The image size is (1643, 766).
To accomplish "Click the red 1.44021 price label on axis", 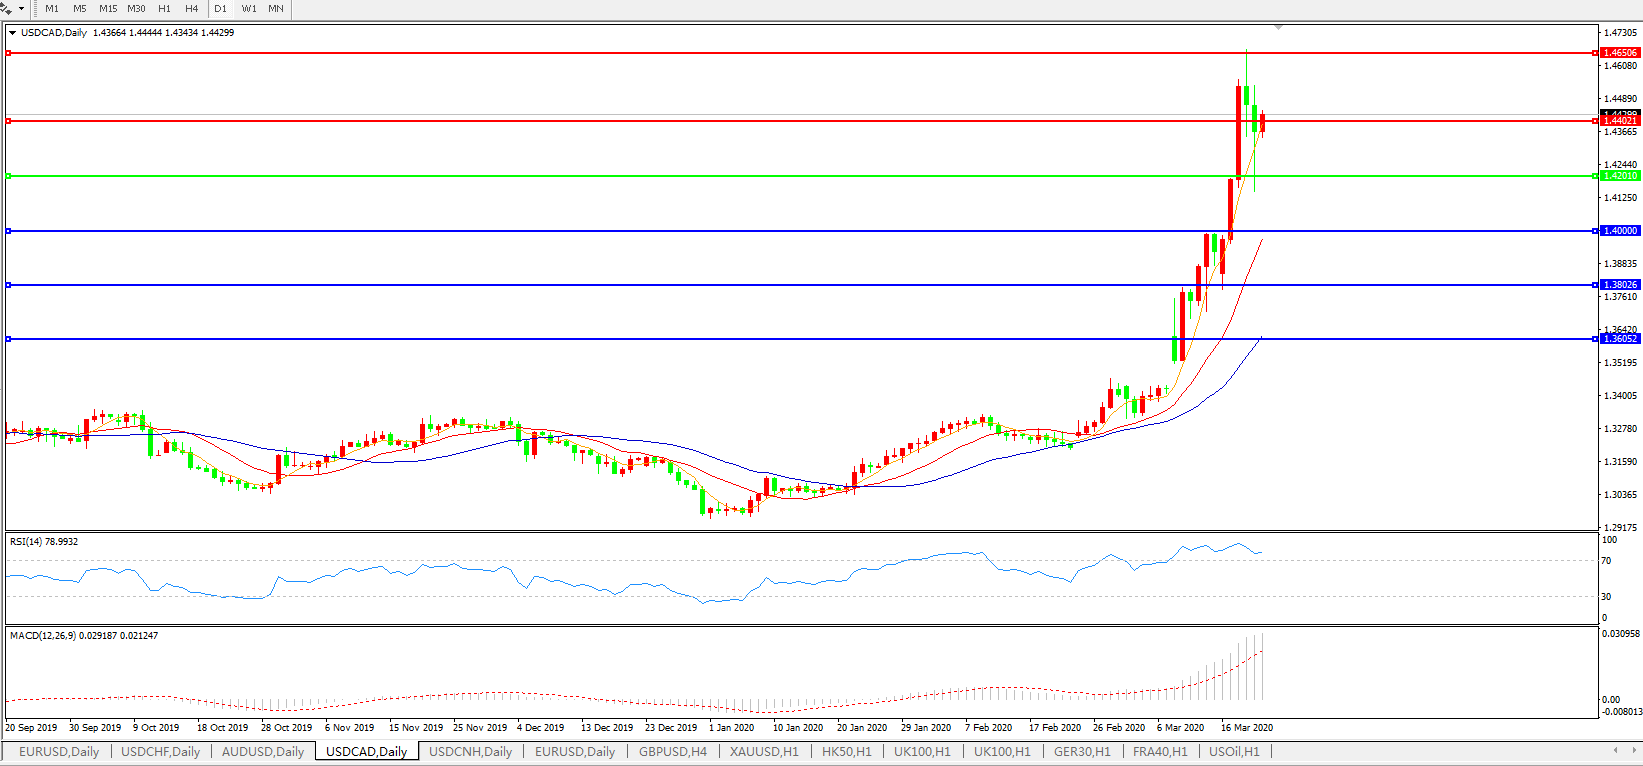I will [1620, 121].
